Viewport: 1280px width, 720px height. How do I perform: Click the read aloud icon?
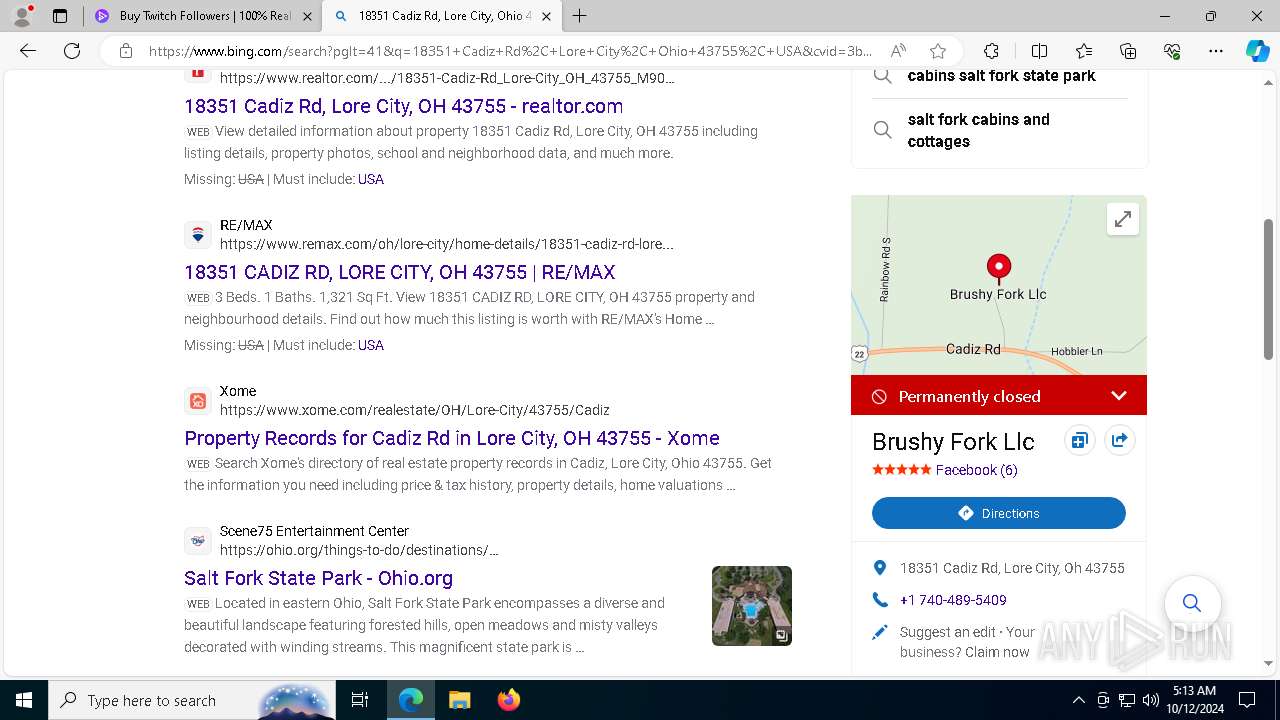[898, 51]
